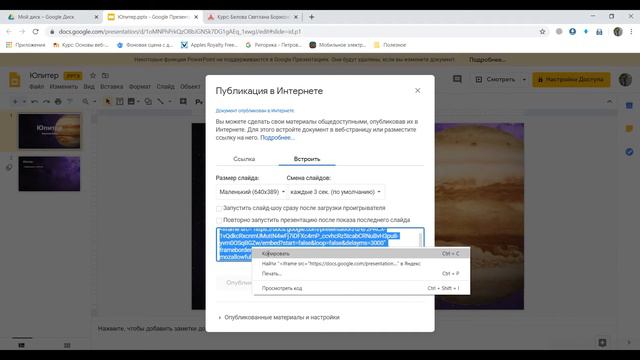640x360 pixels.
Task: Choose Копировать from the context menu
Action: coord(361,253)
